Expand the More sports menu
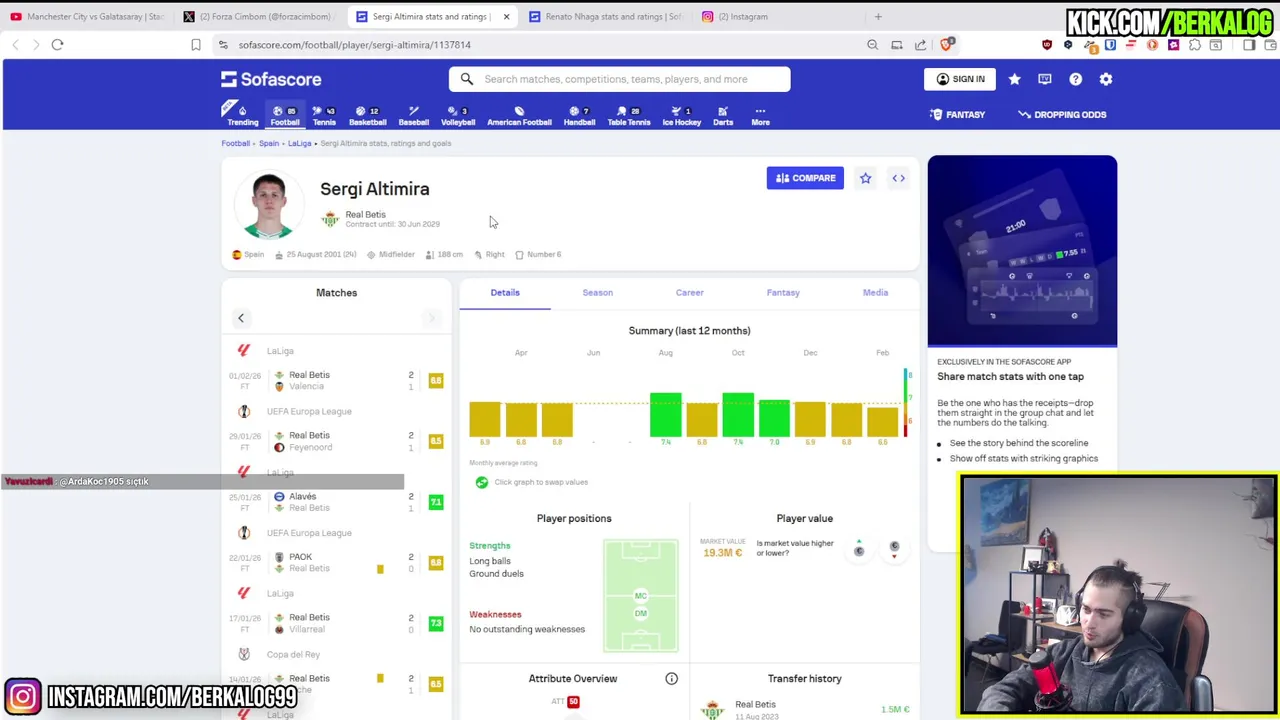The image size is (1280, 720). [x=760, y=116]
